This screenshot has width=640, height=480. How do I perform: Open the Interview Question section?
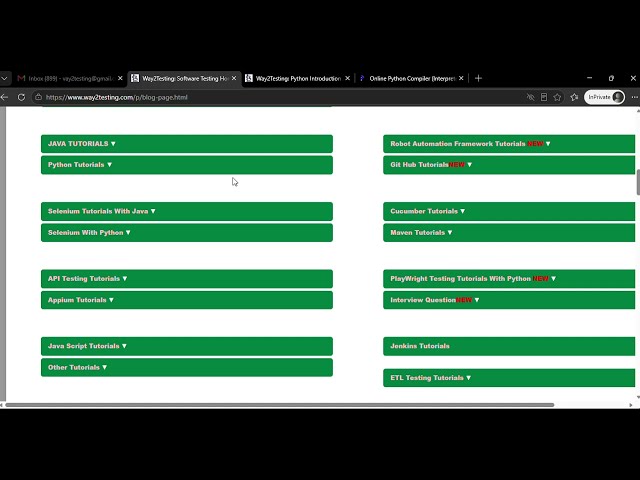click(x=509, y=300)
